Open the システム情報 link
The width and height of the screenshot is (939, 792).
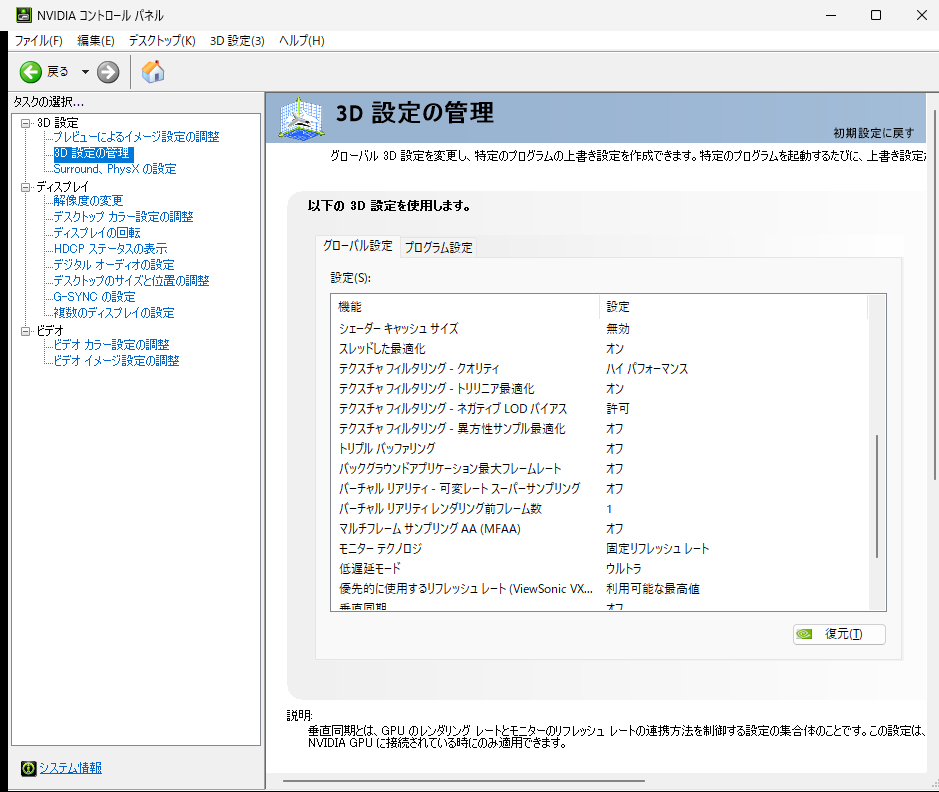70,768
